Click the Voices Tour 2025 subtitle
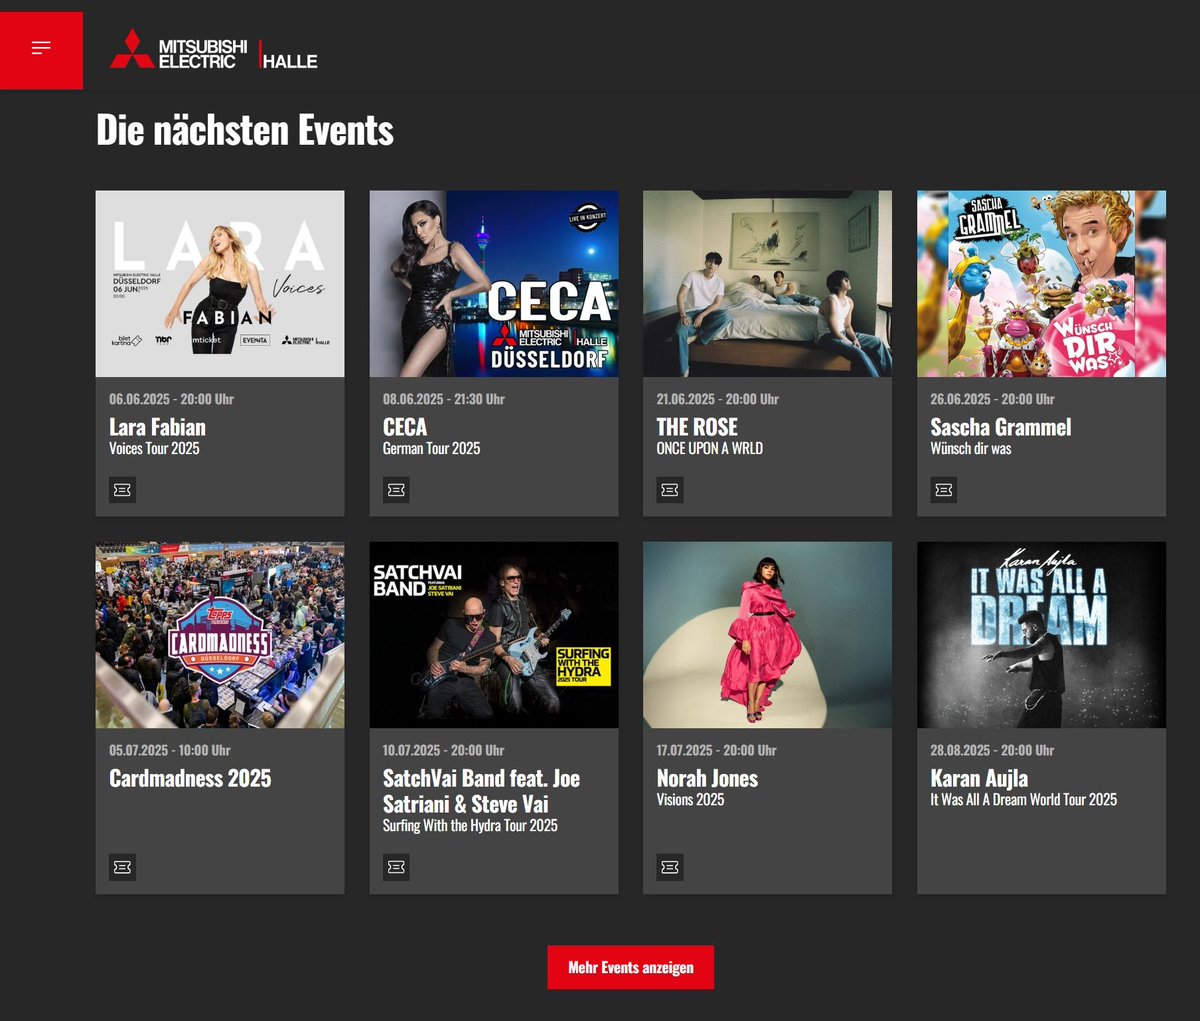This screenshot has width=1200, height=1021. tap(154, 449)
